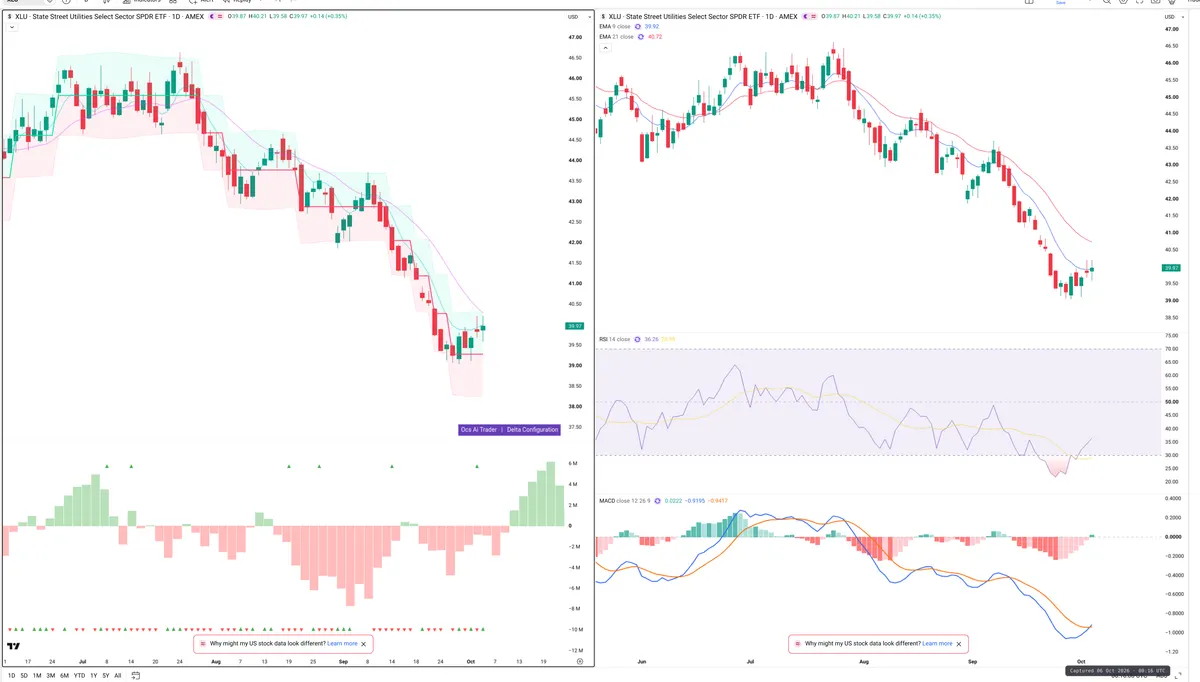Select the 3M time range
1200x682 pixels.
[51, 676]
